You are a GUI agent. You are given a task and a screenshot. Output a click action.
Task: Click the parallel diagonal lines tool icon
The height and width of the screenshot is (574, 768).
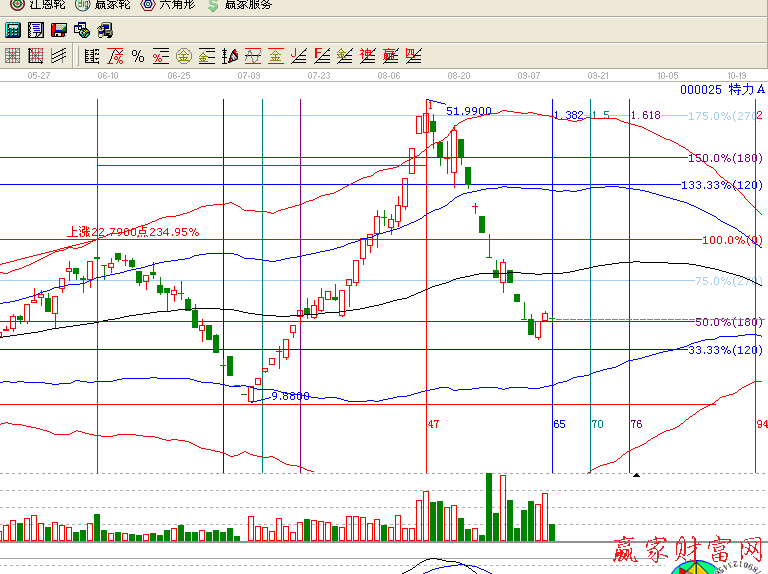pyautogui.click(x=59, y=56)
